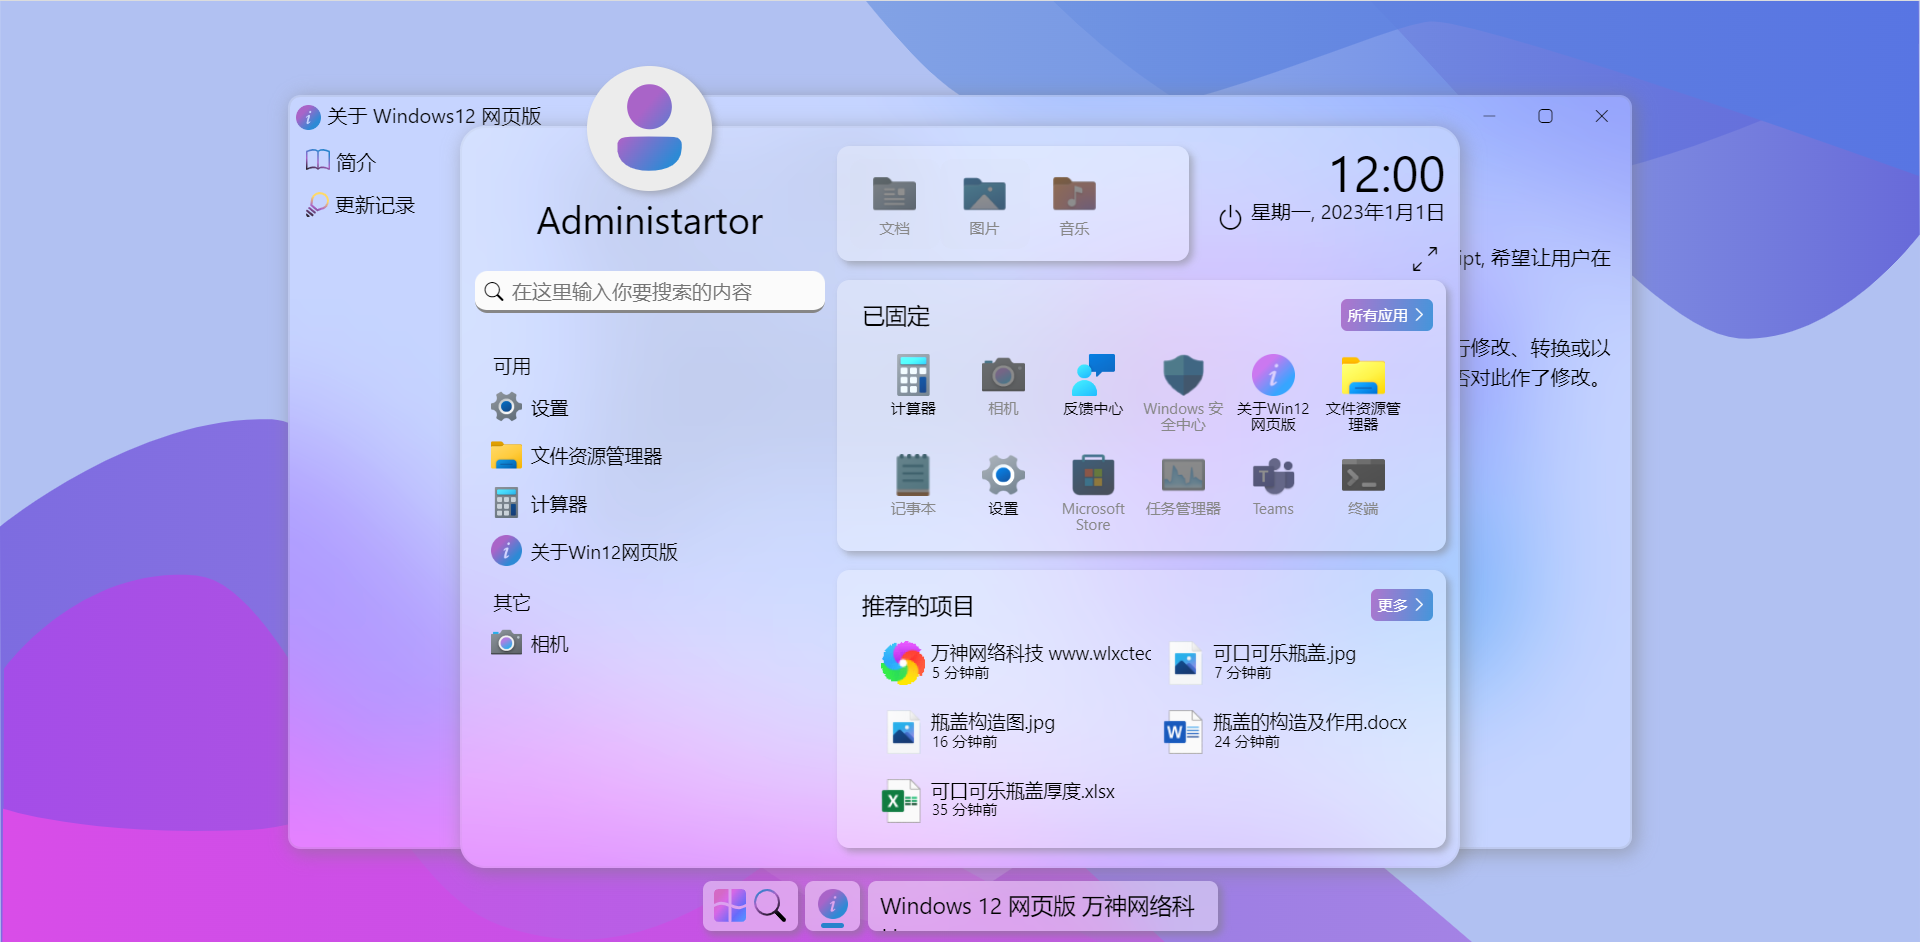Open pinned 关于Win12网页版 app
This screenshot has width=1920, height=942.
pos(1273,392)
